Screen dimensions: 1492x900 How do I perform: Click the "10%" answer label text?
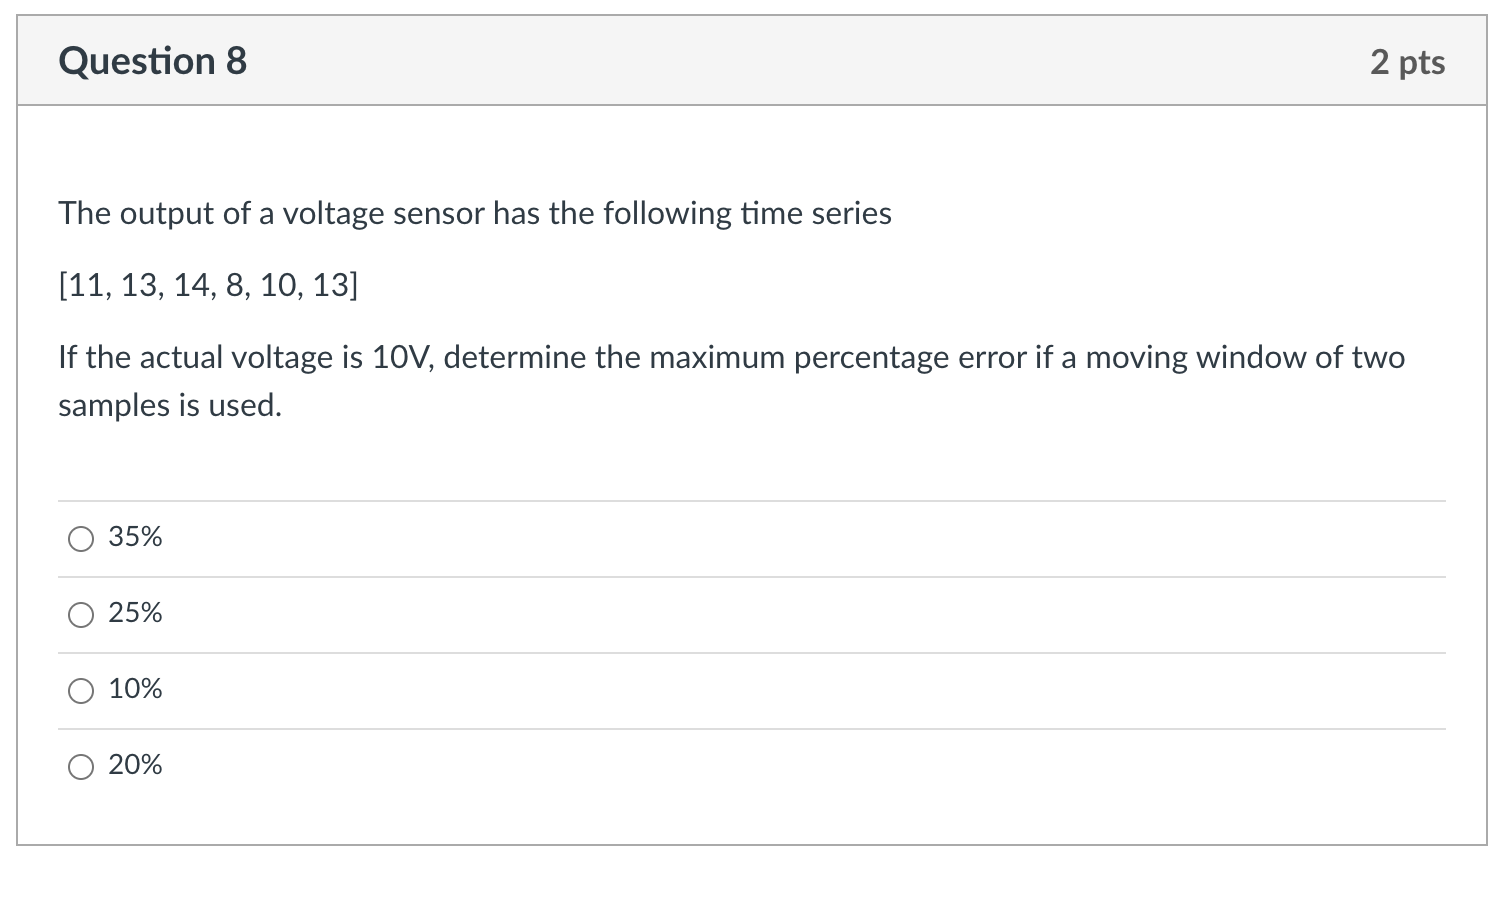pyautogui.click(x=135, y=689)
